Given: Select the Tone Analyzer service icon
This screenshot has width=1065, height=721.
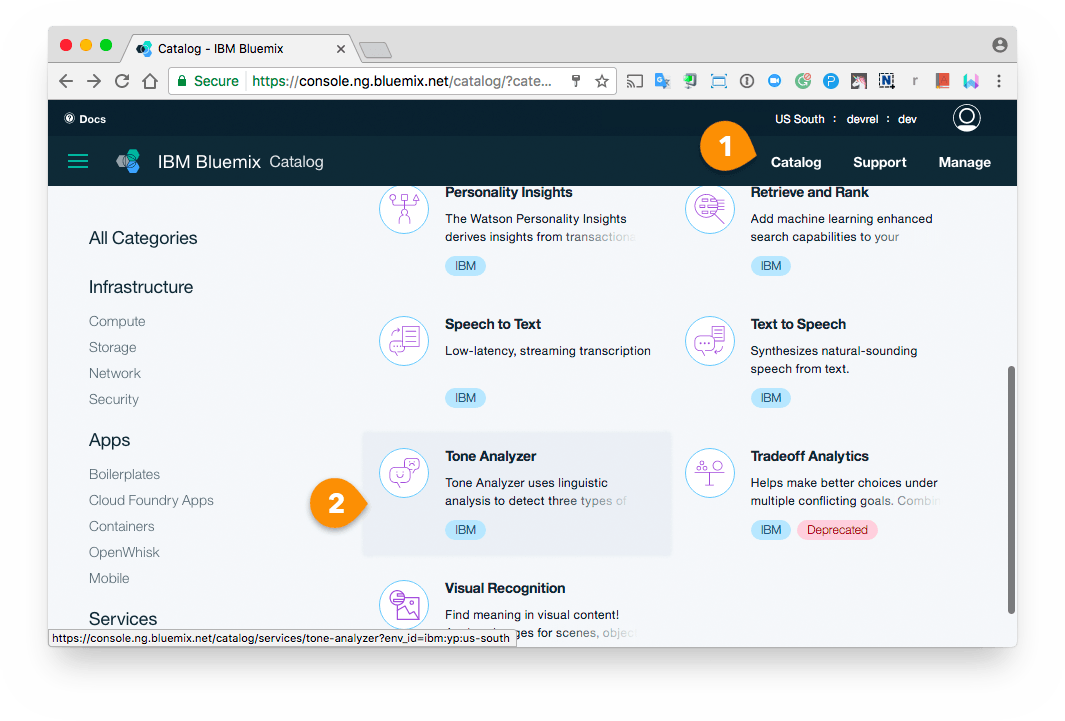Looking at the screenshot, I should (x=404, y=473).
